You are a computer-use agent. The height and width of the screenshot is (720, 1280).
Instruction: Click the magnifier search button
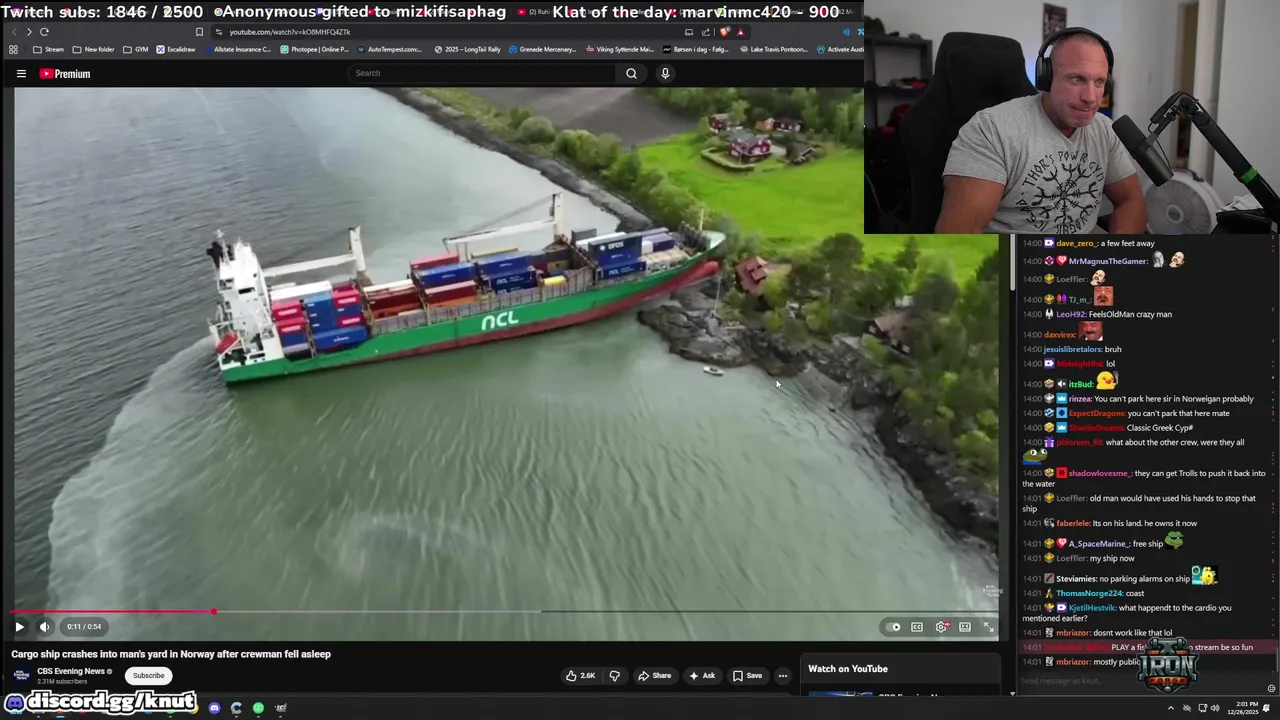631,73
